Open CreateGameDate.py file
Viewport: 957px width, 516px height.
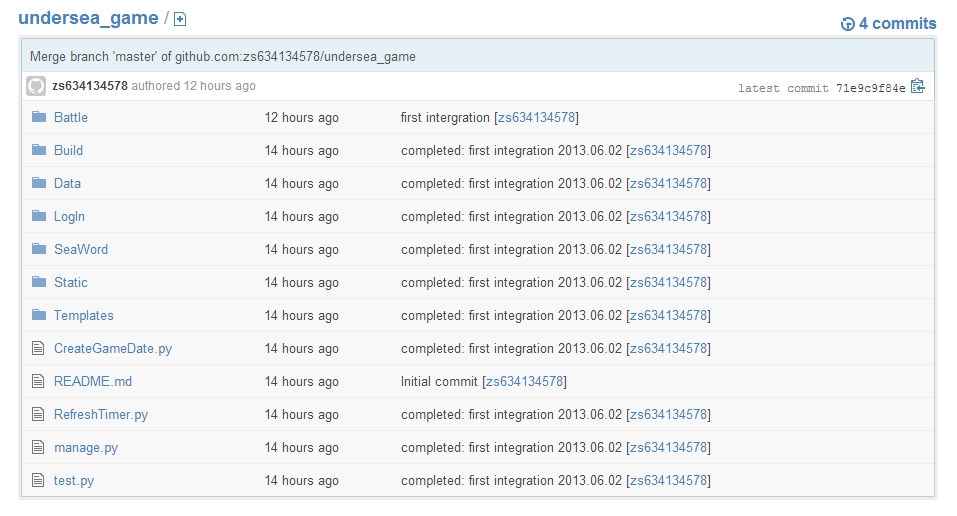(113, 348)
